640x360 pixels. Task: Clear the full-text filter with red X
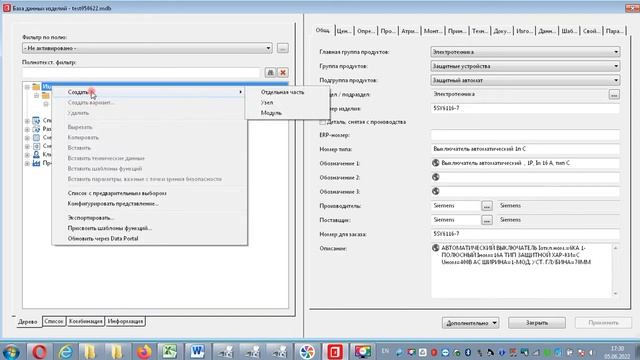tap(282, 73)
